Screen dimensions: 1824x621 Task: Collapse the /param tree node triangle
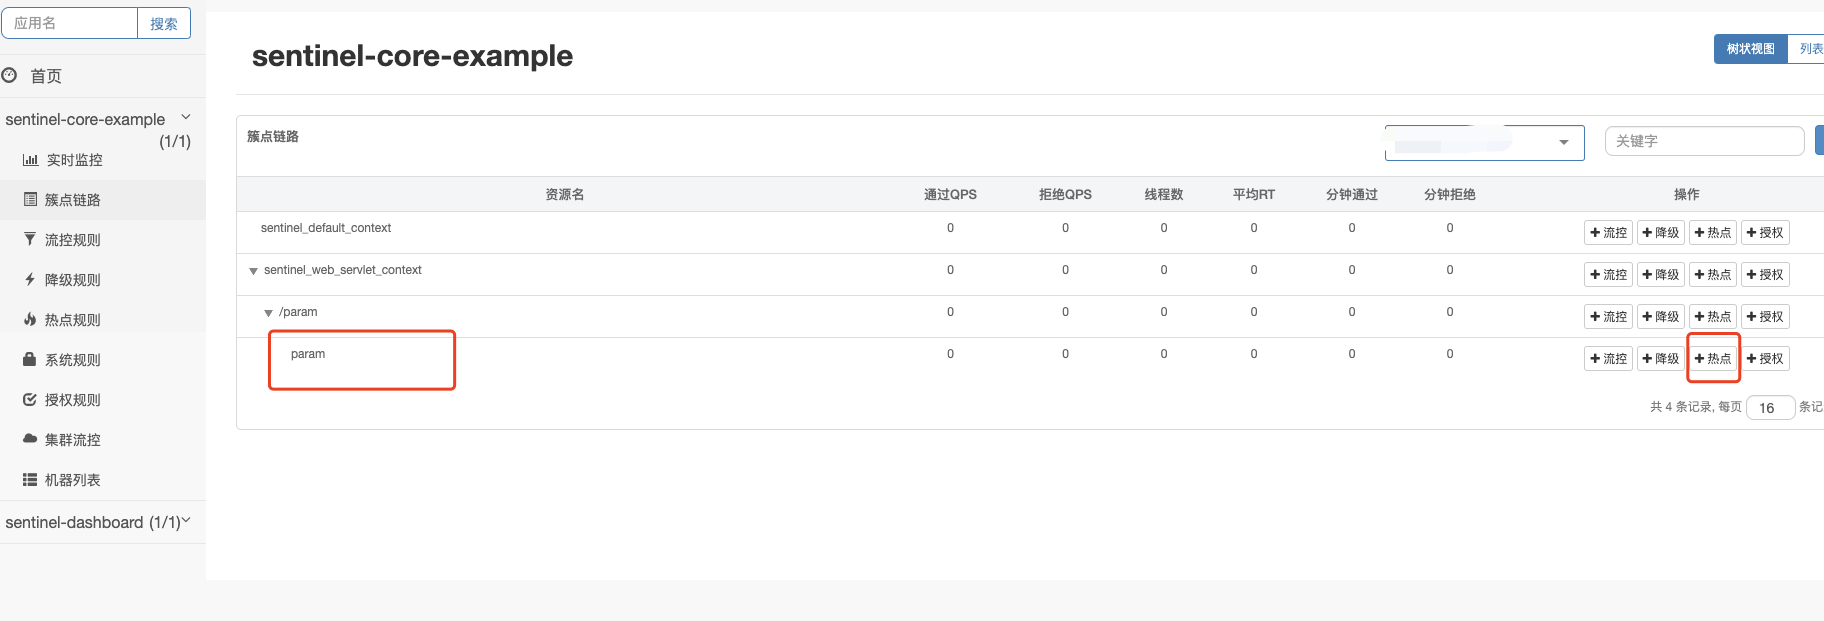268,313
